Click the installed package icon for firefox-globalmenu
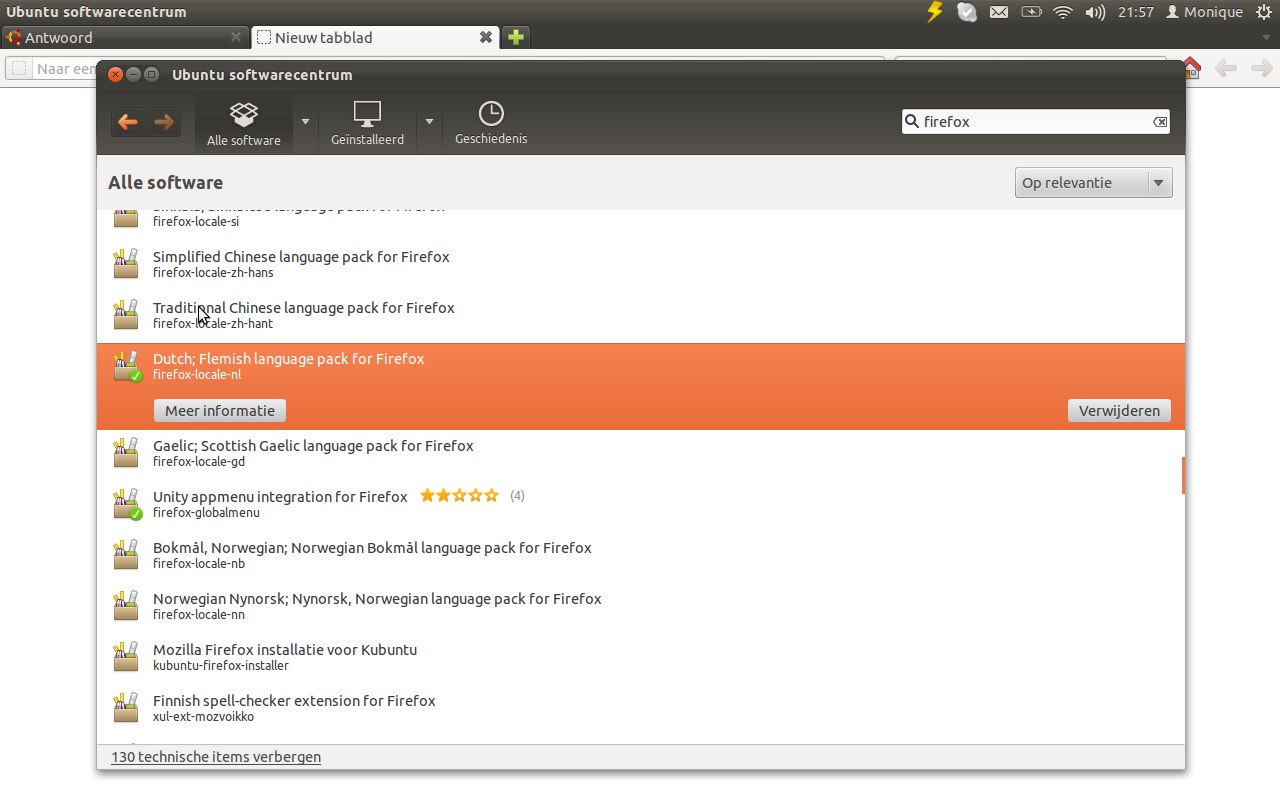Screen dimensions: 1280x800 (127, 504)
